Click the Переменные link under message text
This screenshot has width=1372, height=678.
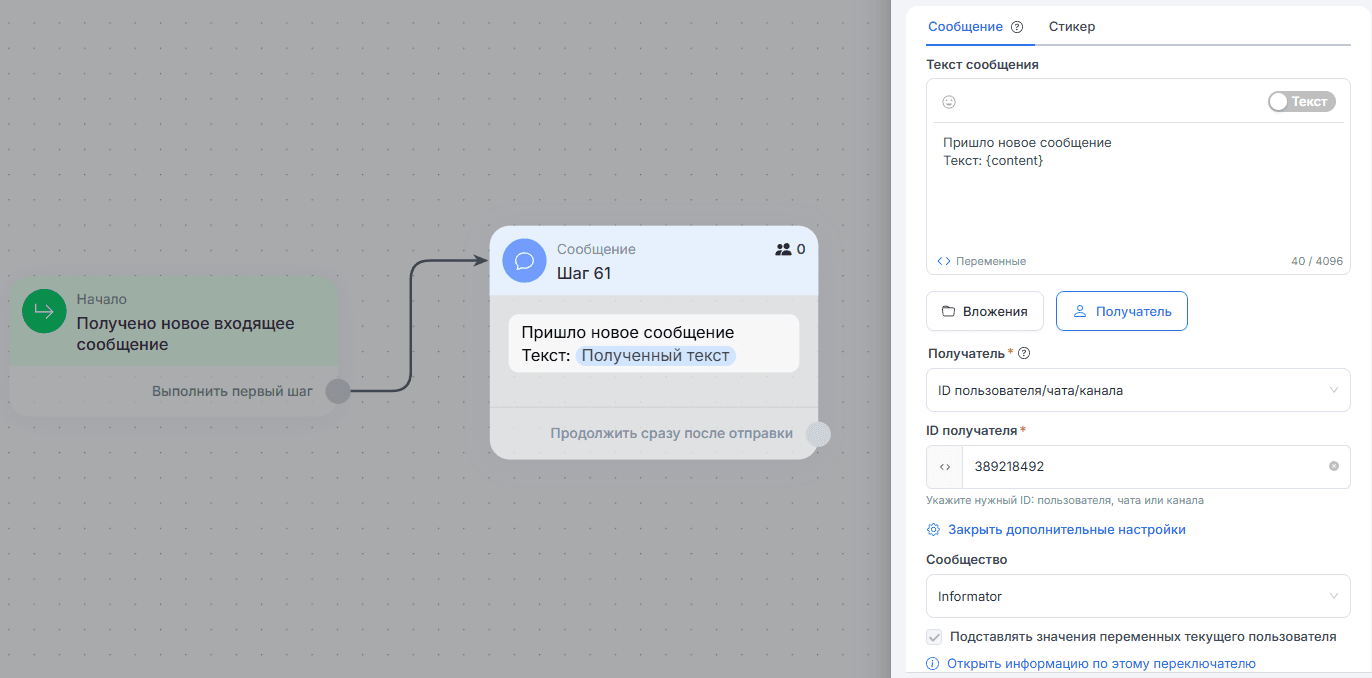982,261
